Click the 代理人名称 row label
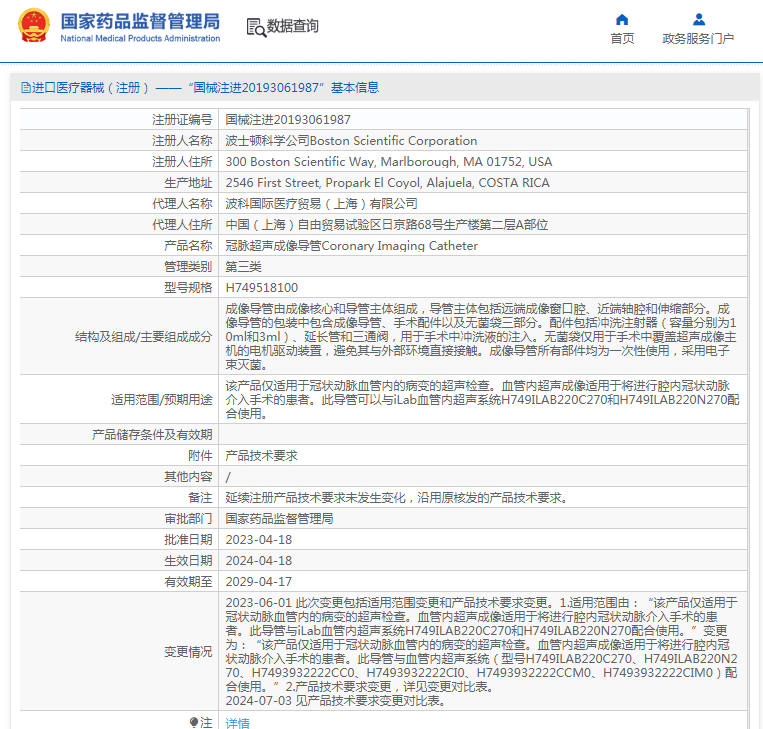Screen dimensions: 763x729 (x=182, y=203)
